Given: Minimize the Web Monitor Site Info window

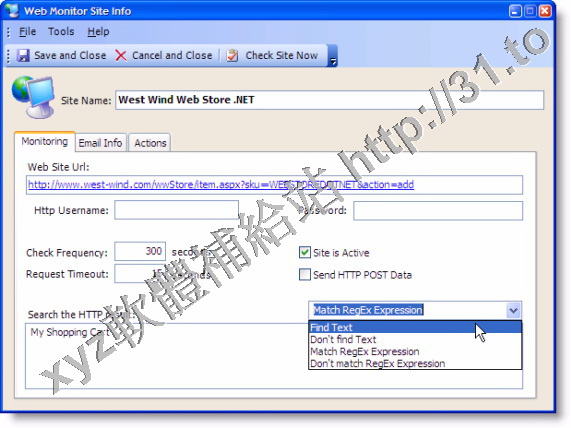Looking at the screenshot, I should point(515,11).
